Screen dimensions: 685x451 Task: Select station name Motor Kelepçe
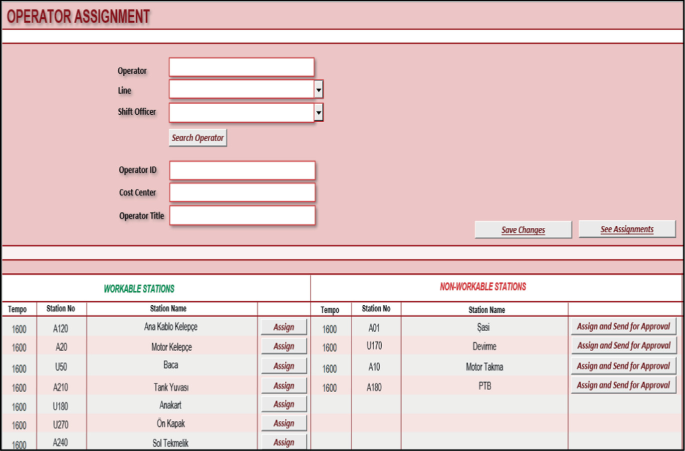point(171,347)
